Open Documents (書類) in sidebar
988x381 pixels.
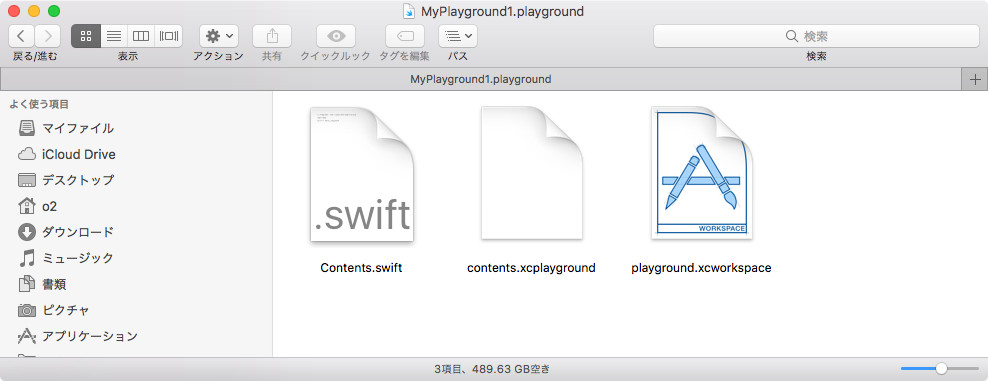click(x=42, y=284)
